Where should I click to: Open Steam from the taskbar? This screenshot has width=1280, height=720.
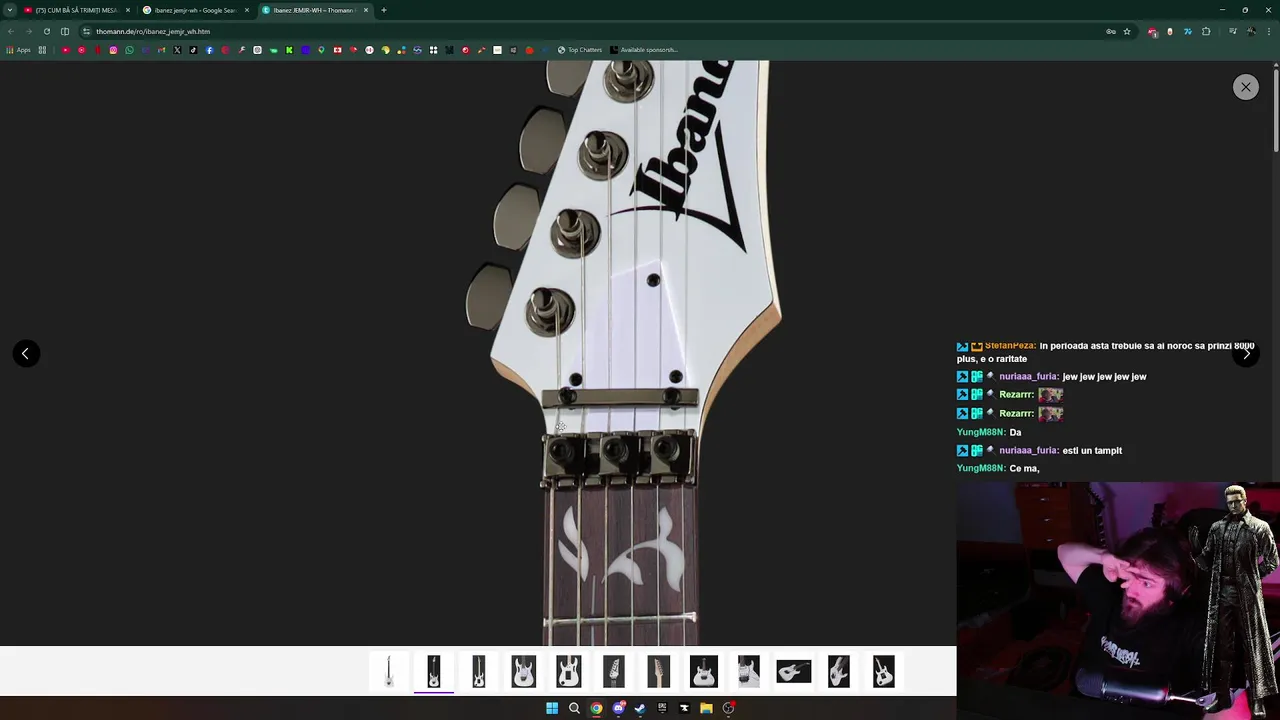pos(640,708)
